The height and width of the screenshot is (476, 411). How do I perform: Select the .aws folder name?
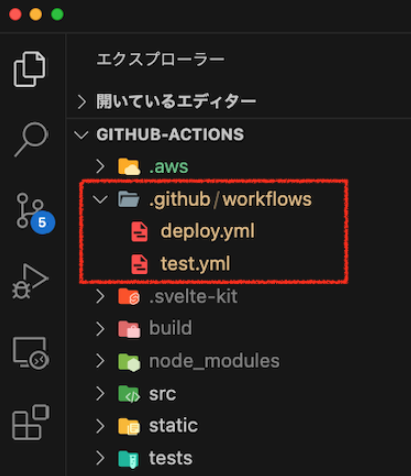click(x=169, y=167)
